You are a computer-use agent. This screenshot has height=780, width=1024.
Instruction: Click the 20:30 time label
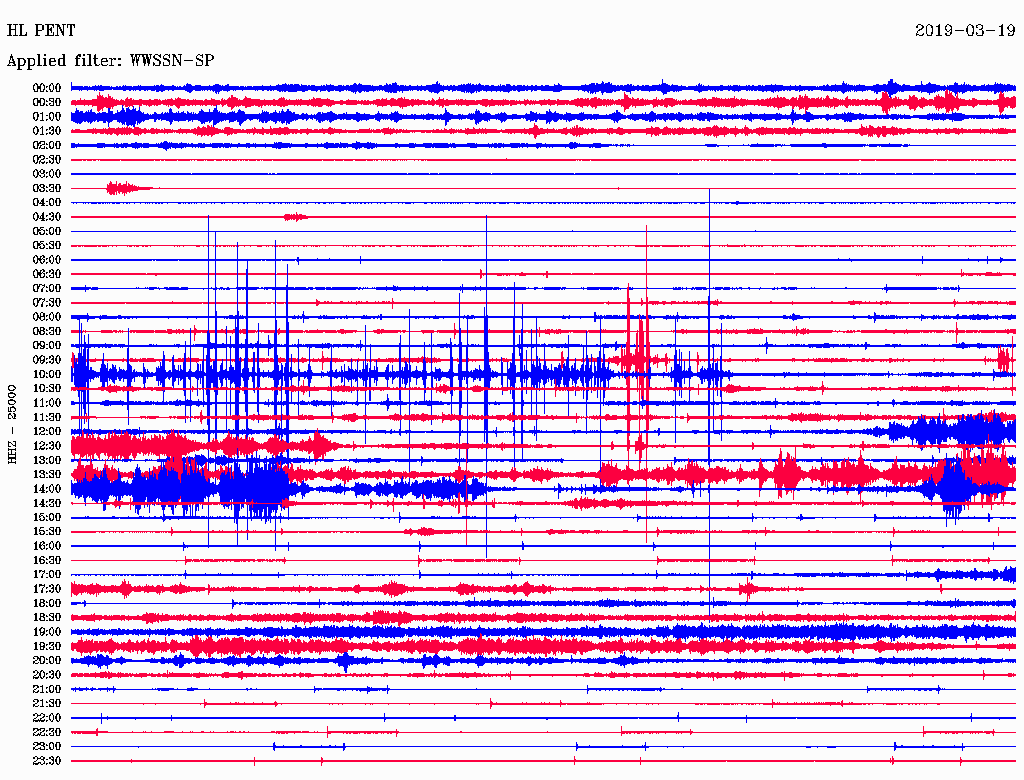47,675
